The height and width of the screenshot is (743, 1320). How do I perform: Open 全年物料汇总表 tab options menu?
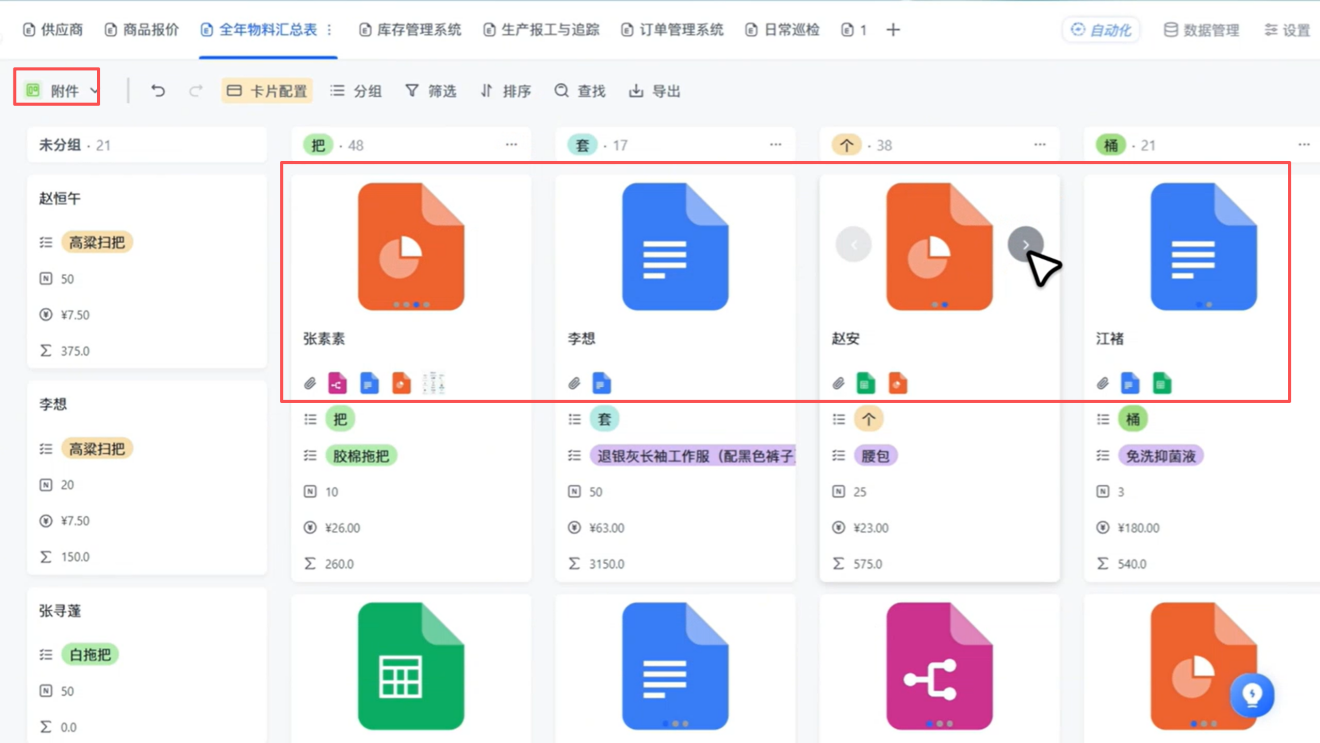330,30
